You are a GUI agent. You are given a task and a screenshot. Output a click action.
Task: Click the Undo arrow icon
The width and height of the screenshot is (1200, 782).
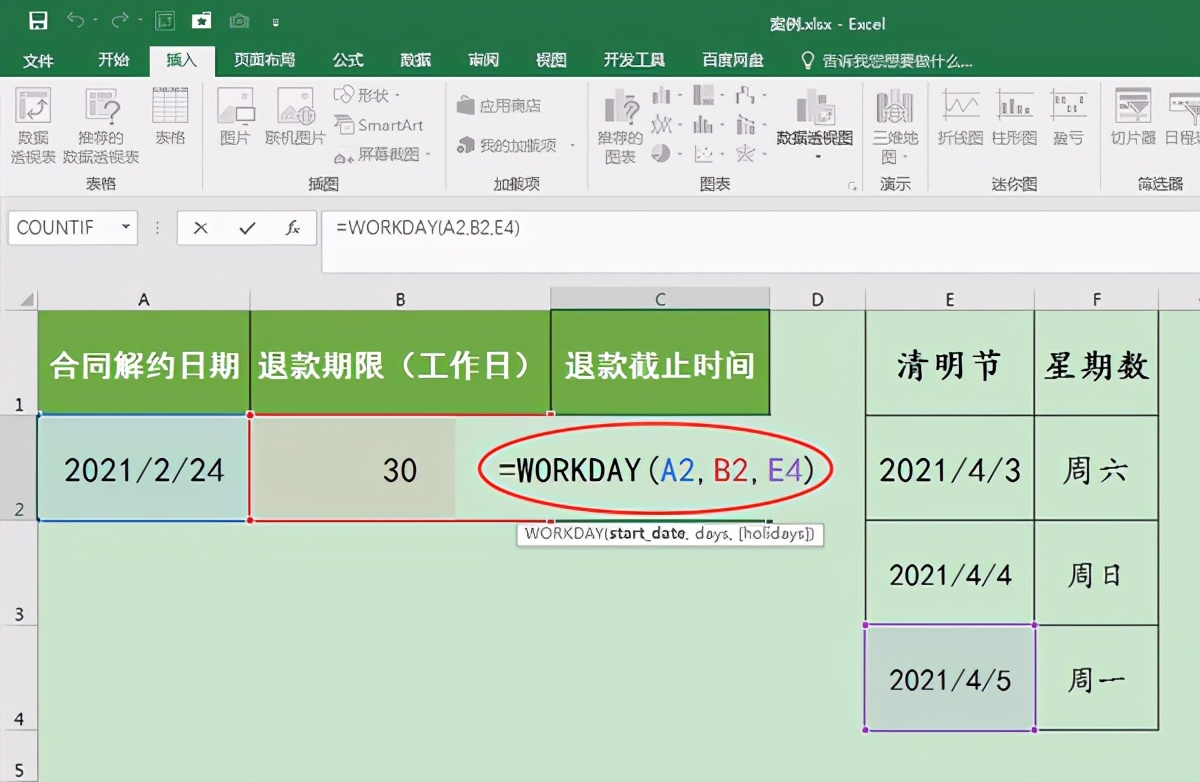(x=75, y=20)
